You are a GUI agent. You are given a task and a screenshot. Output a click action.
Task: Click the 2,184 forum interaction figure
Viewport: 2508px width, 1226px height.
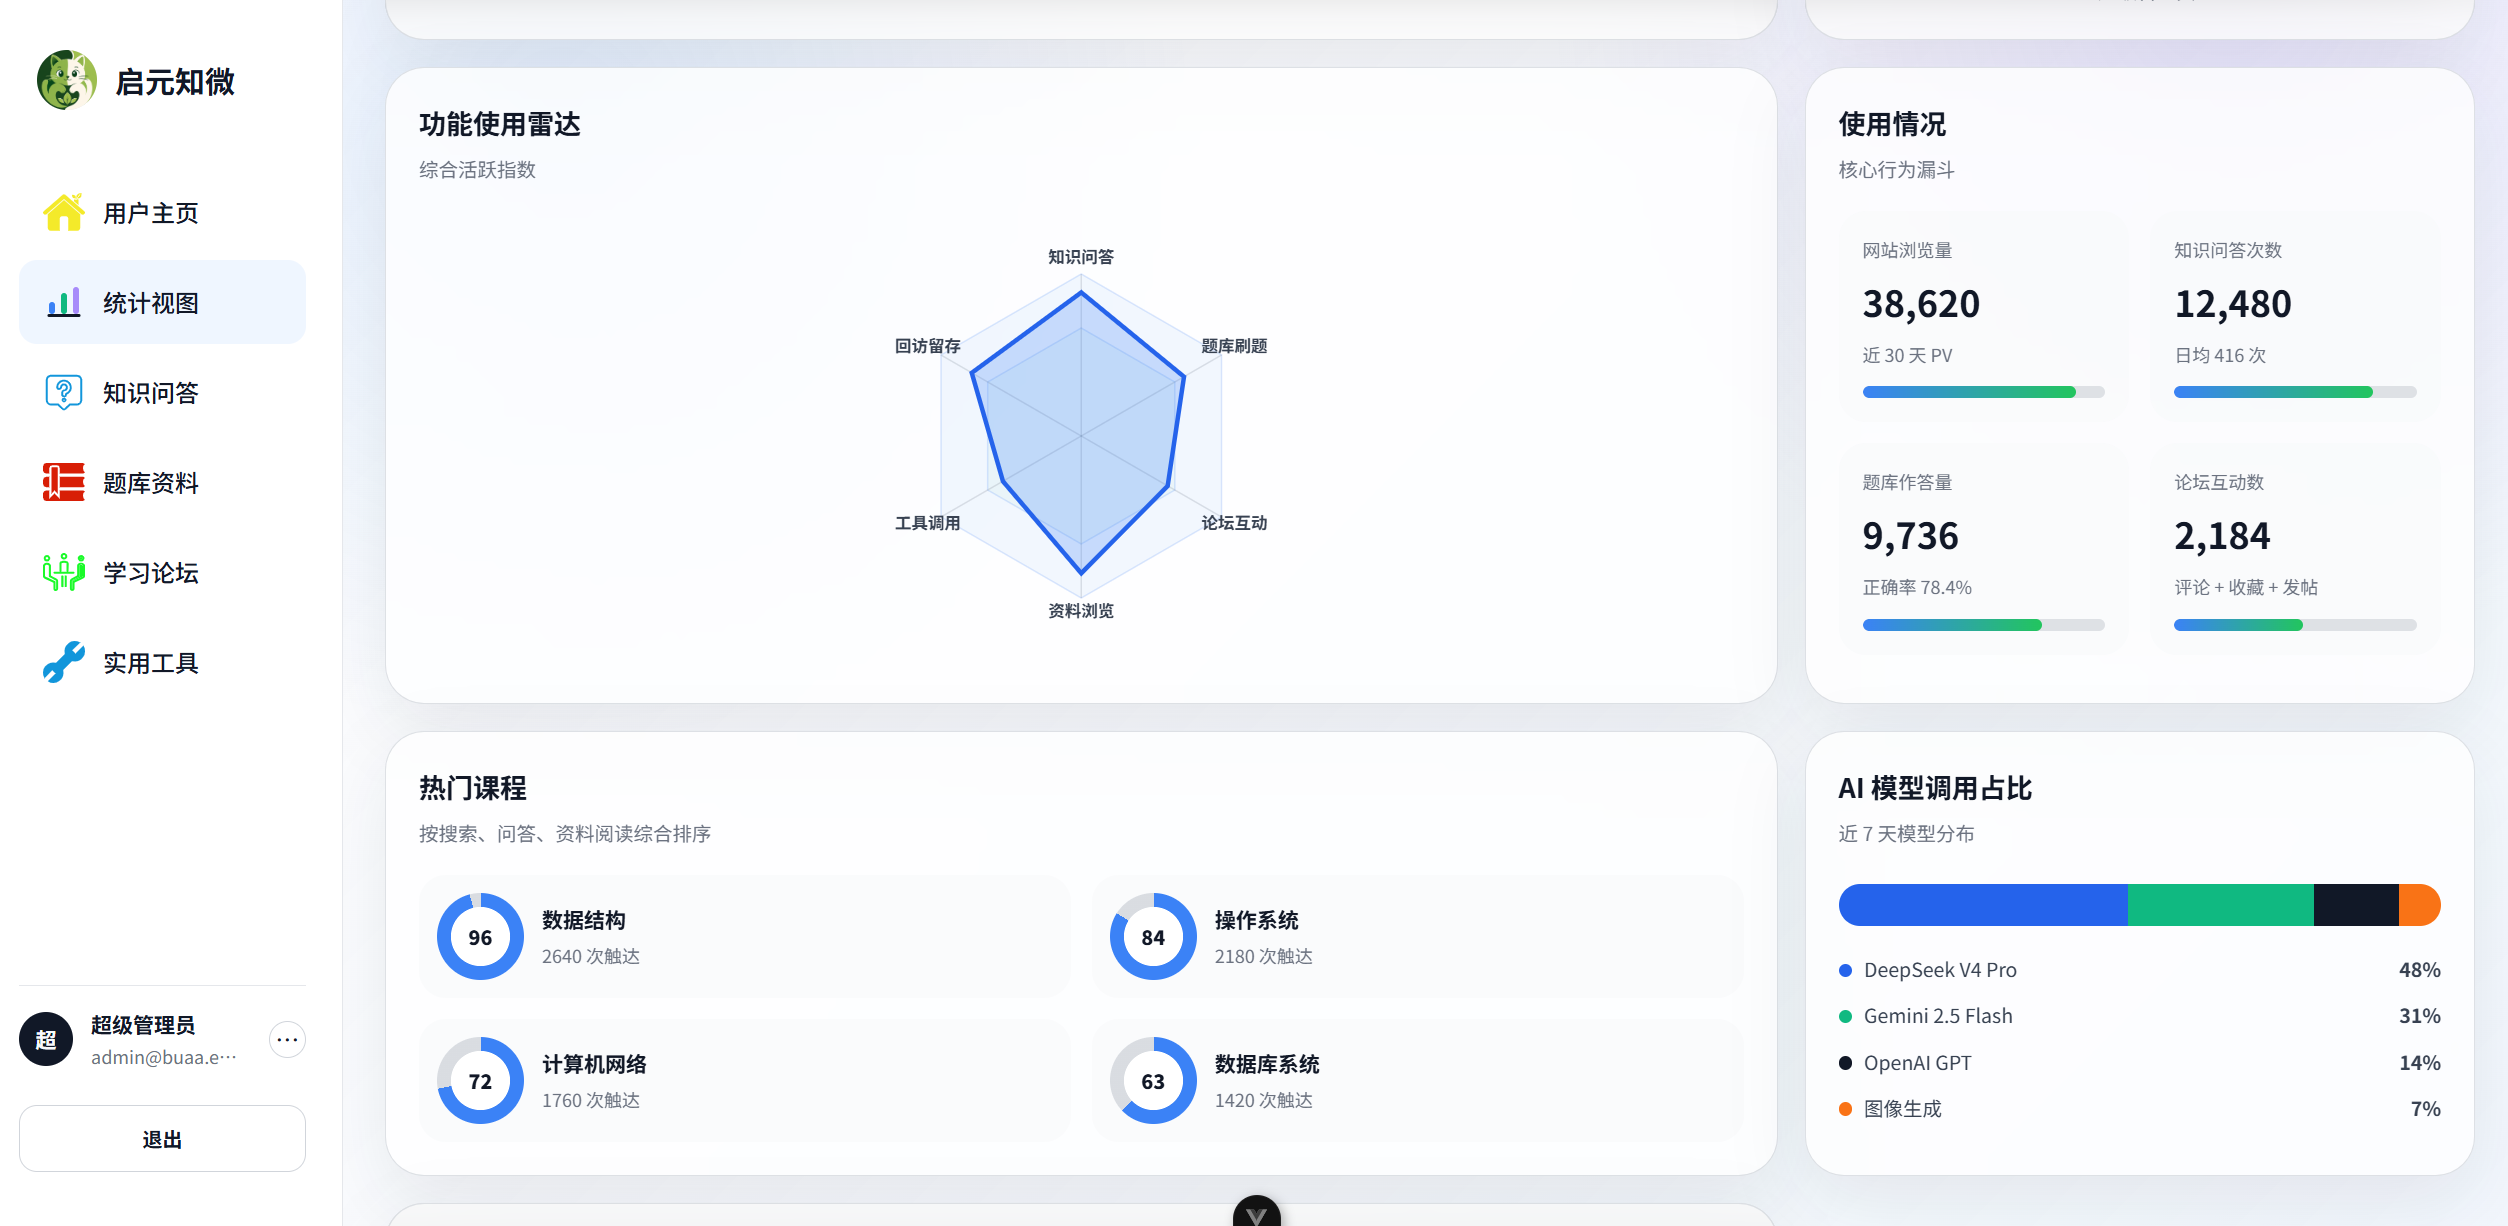coord(2222,537)
